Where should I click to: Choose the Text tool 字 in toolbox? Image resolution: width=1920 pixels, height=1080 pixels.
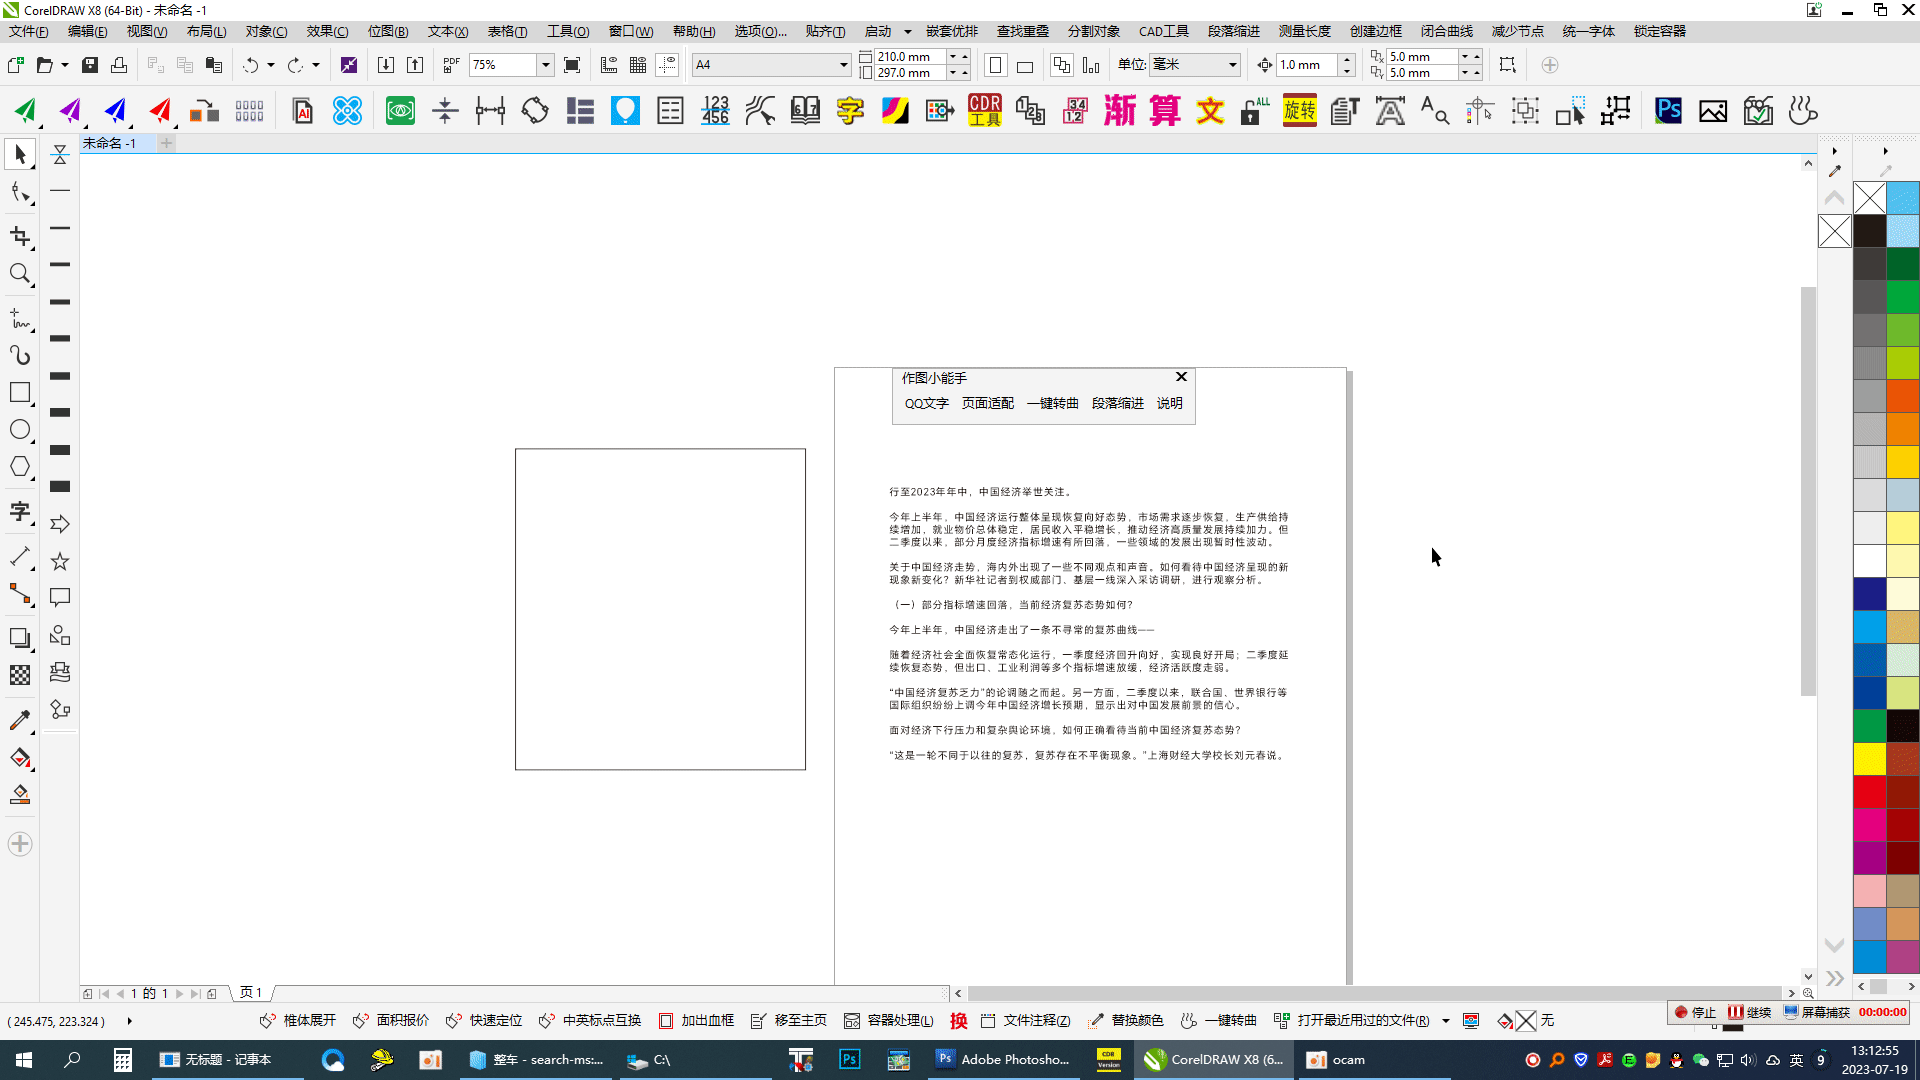(20, 512)
